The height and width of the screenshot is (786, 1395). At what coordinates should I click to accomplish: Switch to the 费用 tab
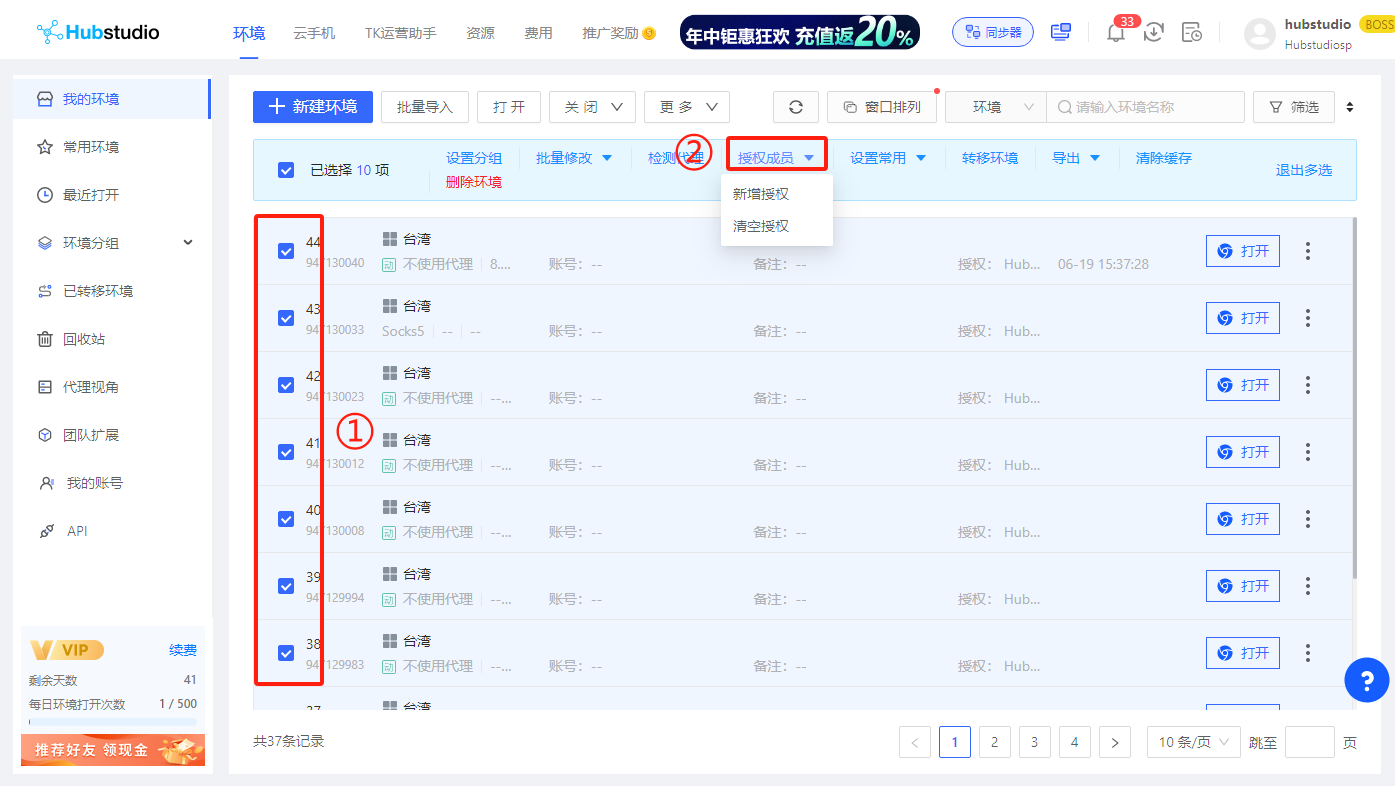click(x=538, y=33)
